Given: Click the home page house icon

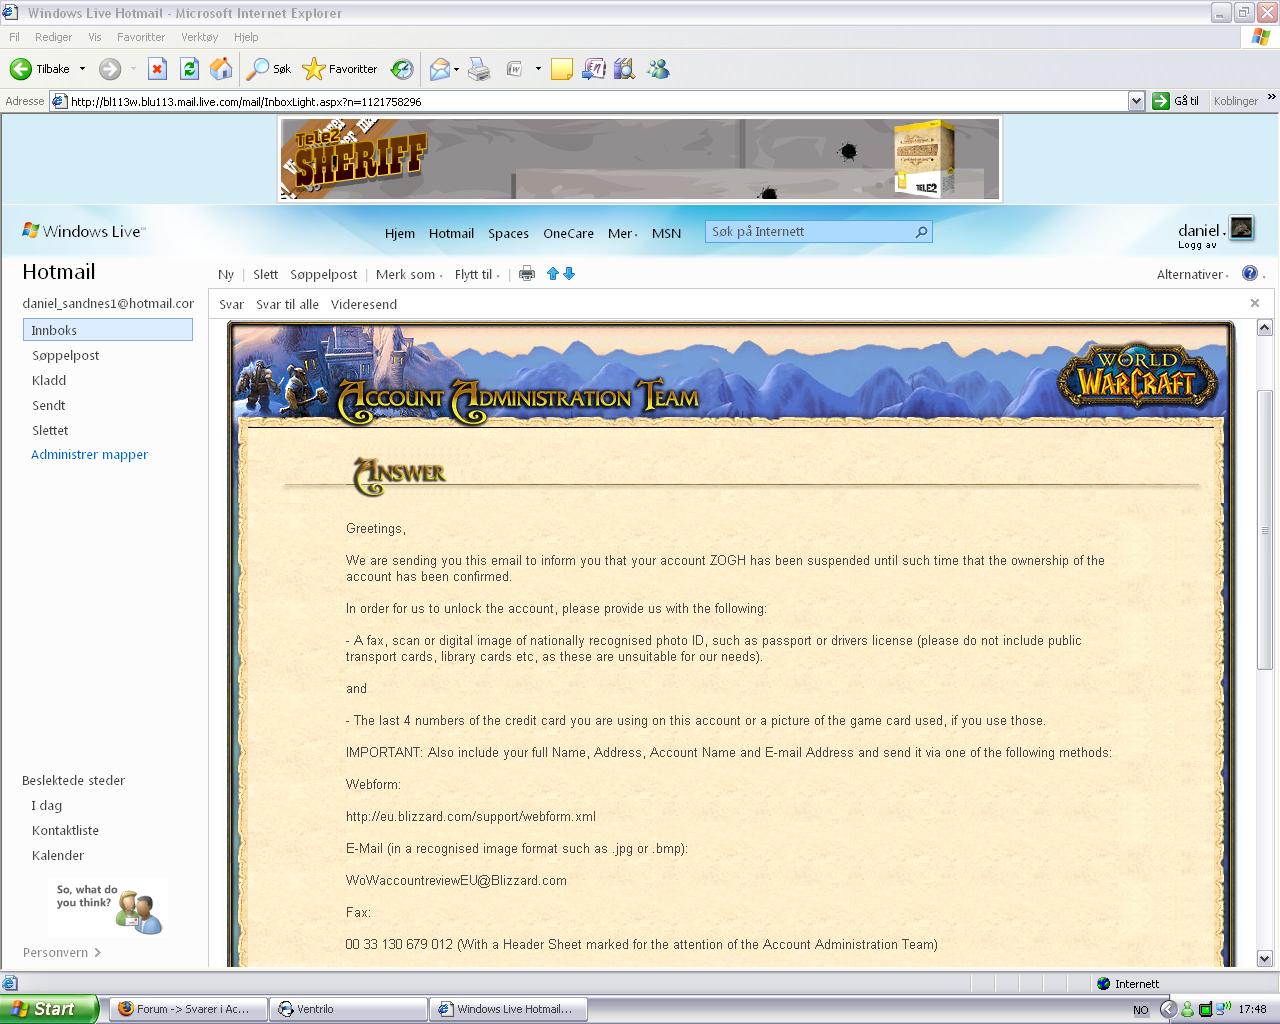Looking at the screenshot, I should point(221,69).
